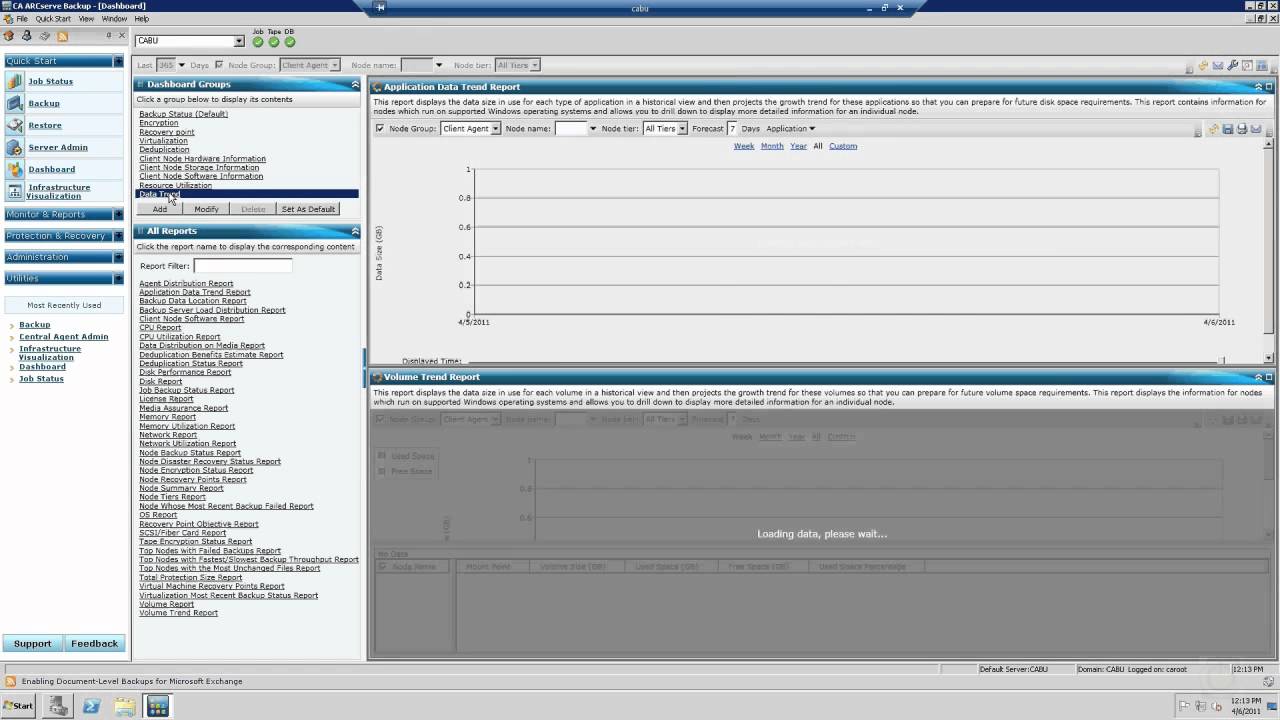Open the Job Status icon in Quick Start
The image size is (1280, 720).
click(x=14, y=82)
